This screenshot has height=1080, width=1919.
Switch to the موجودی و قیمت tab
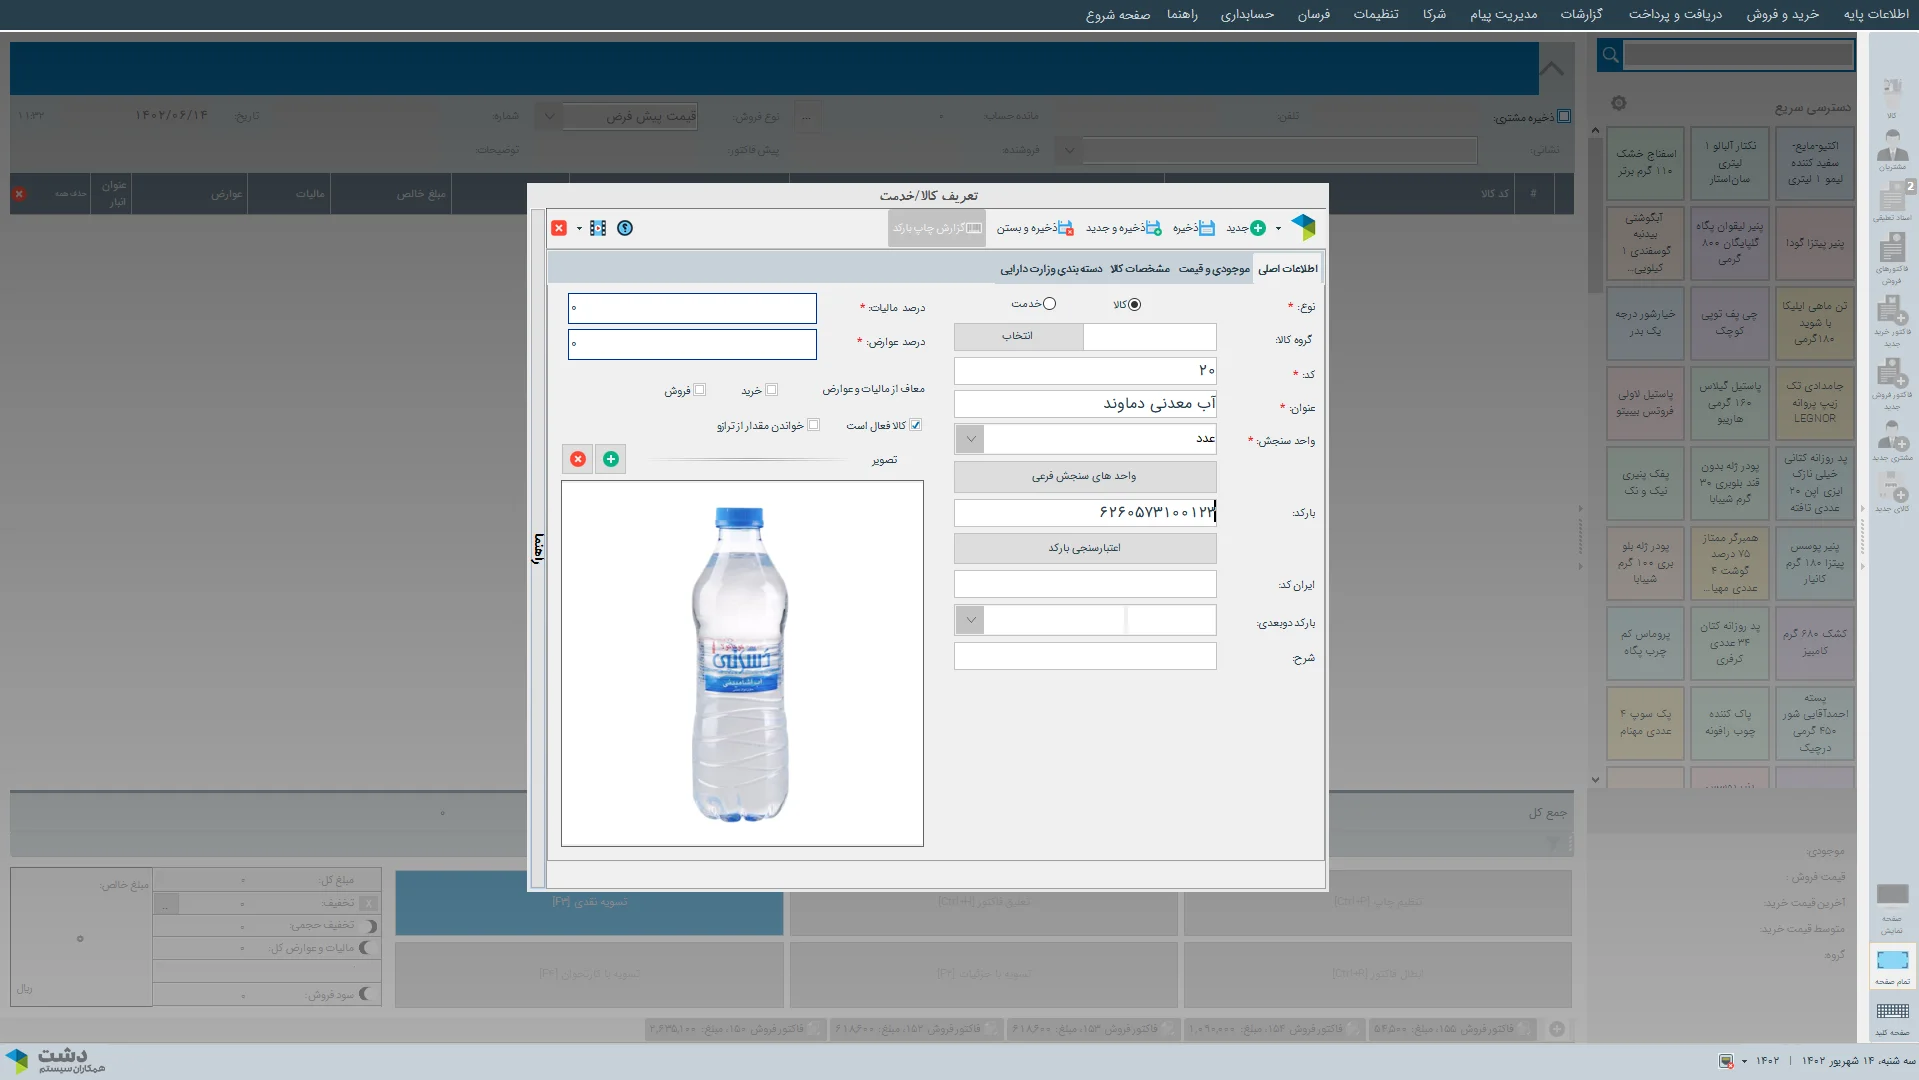pyautogui.click(x=1214, y=269)
